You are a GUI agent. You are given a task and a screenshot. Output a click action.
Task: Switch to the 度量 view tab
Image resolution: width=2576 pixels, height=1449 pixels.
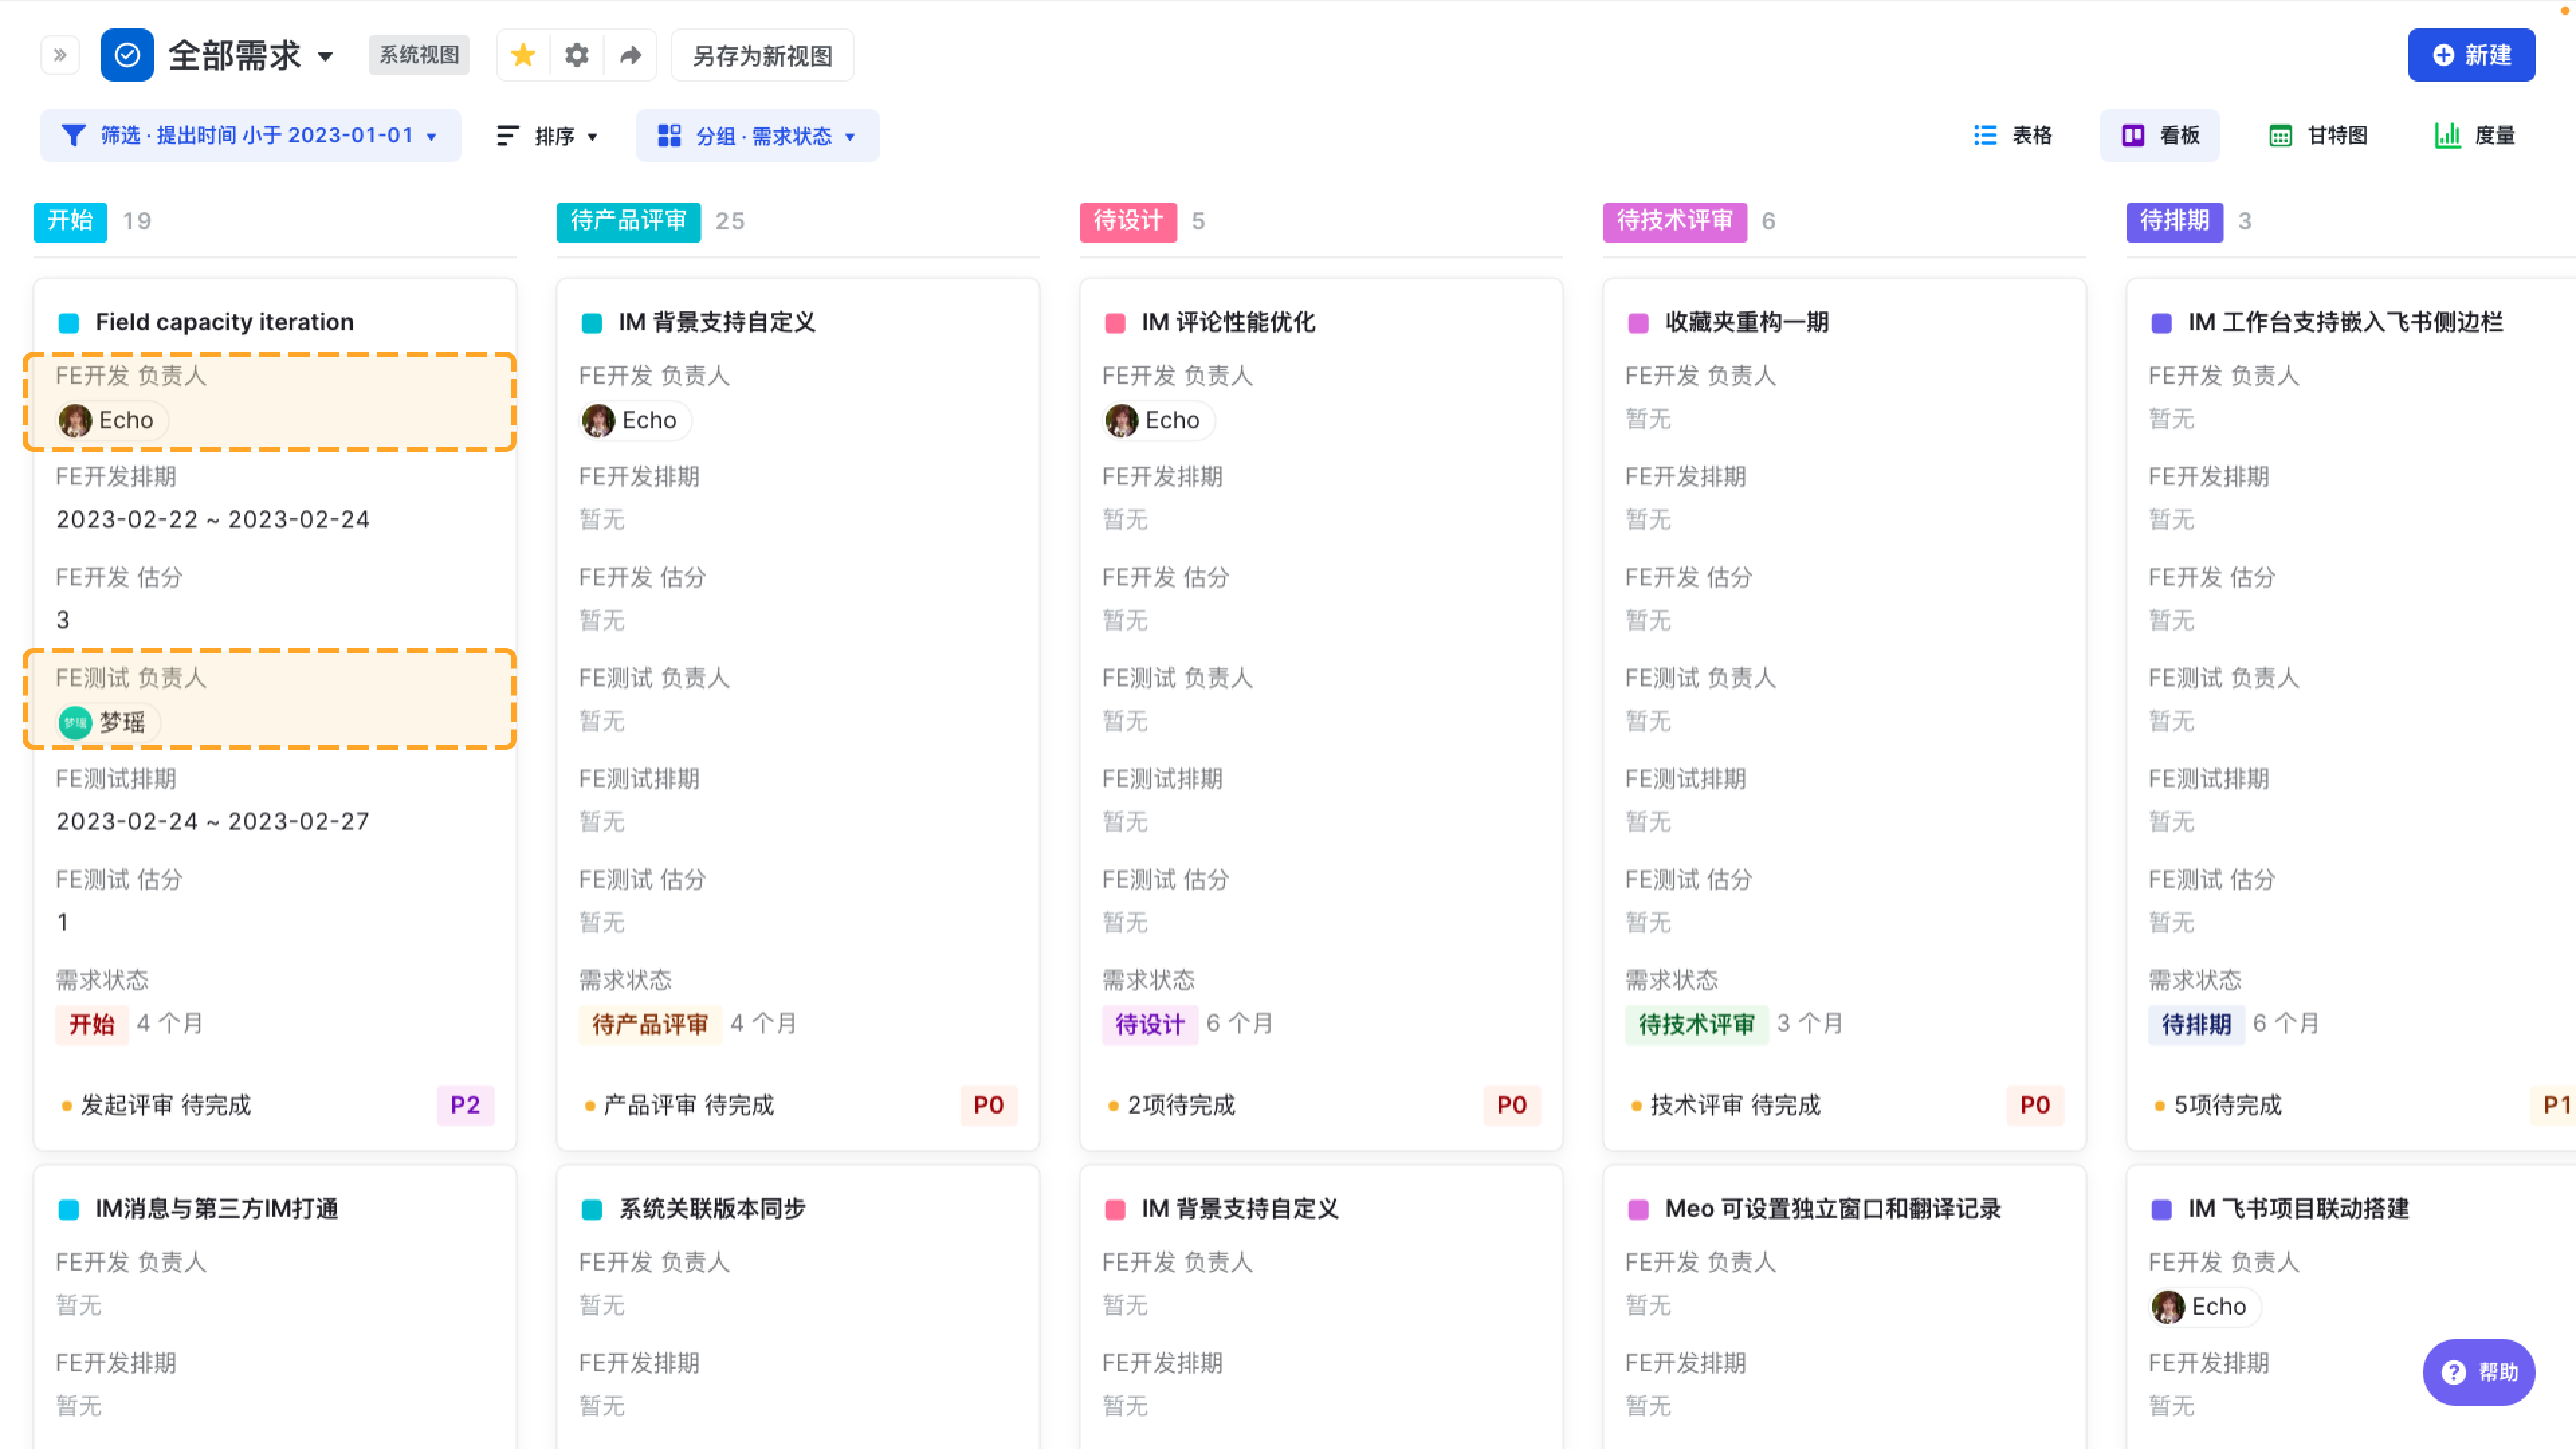2474,135
